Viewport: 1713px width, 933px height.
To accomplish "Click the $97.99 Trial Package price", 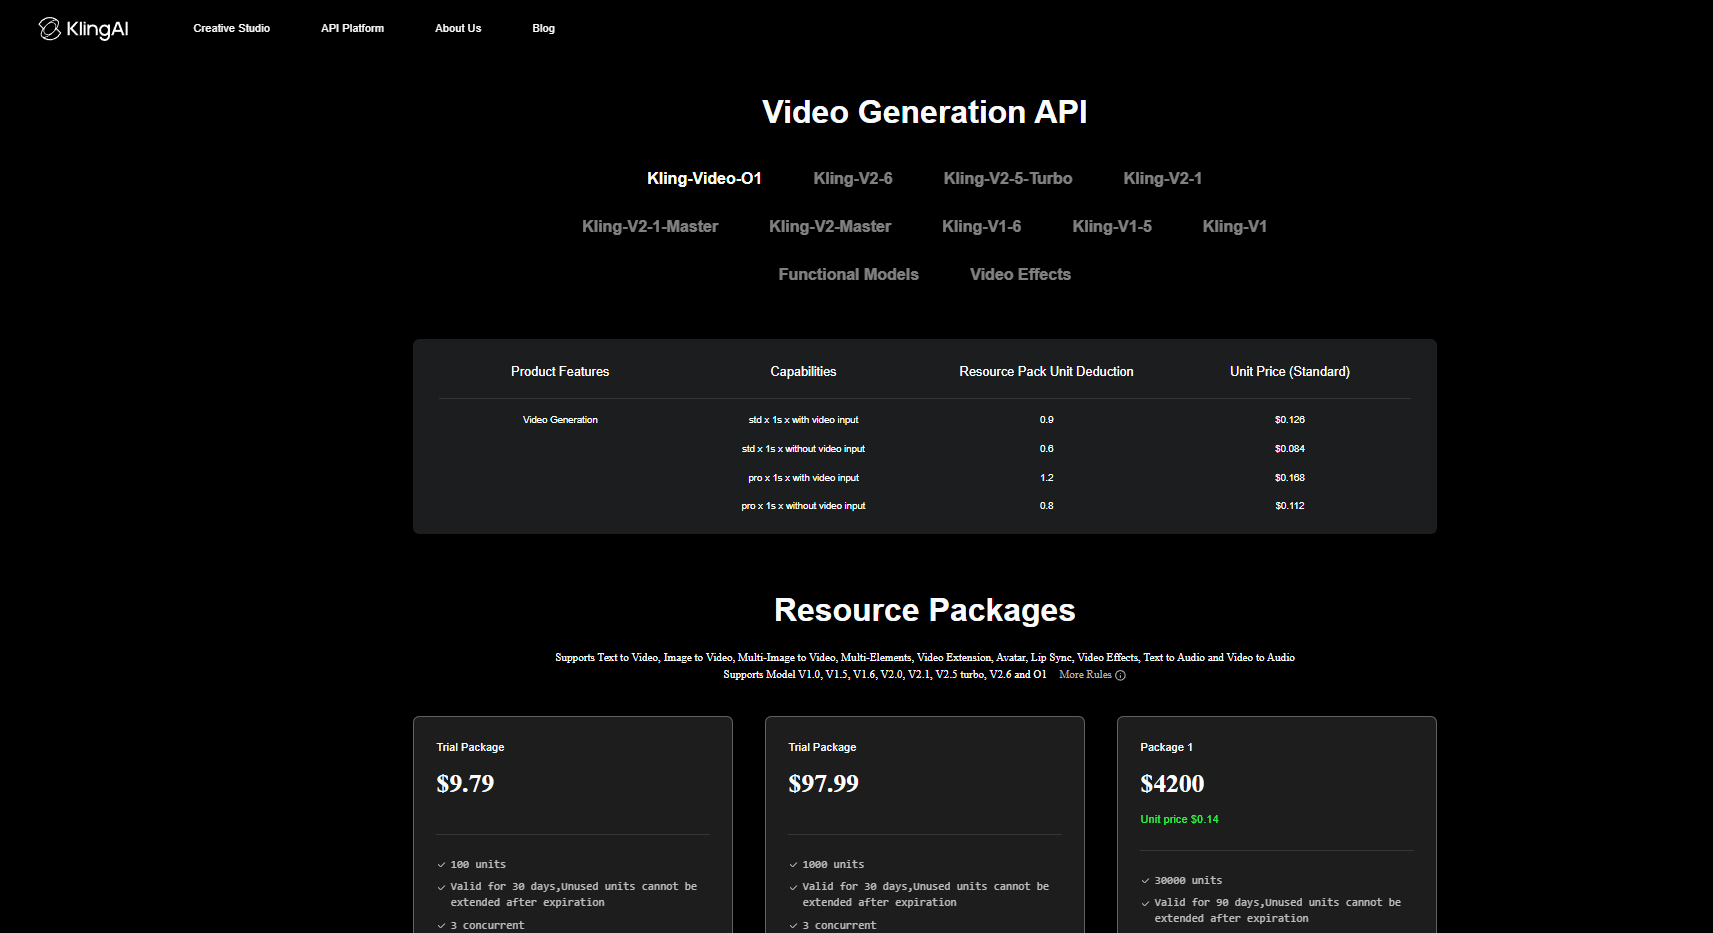I will pyautogui.click(x=823, y=783).
